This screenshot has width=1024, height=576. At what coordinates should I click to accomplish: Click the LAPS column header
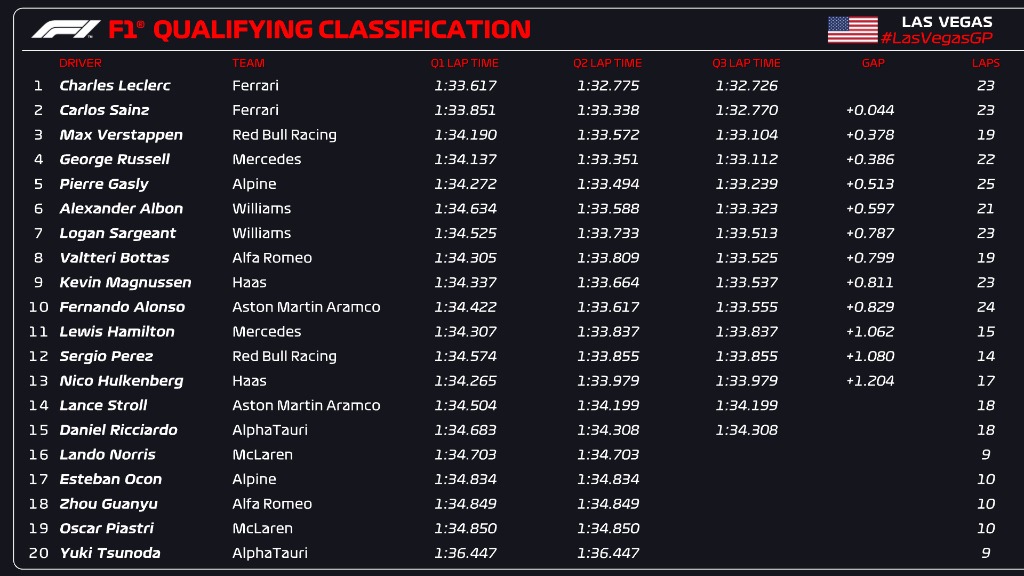(x=985, y=63)
